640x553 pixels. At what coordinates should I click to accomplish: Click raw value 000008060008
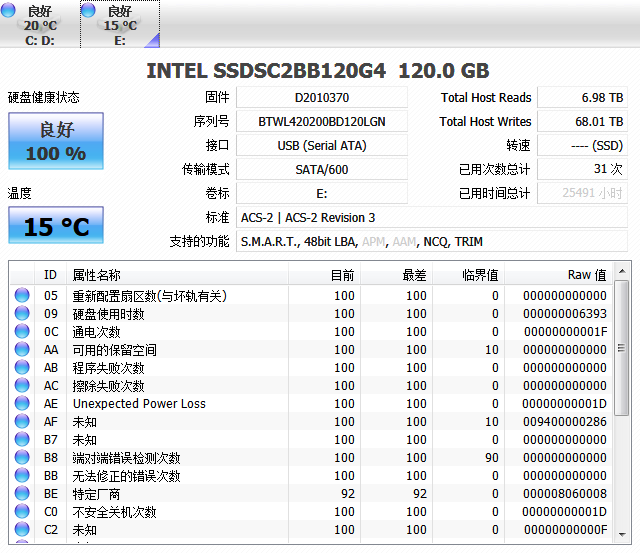[565, 493]
